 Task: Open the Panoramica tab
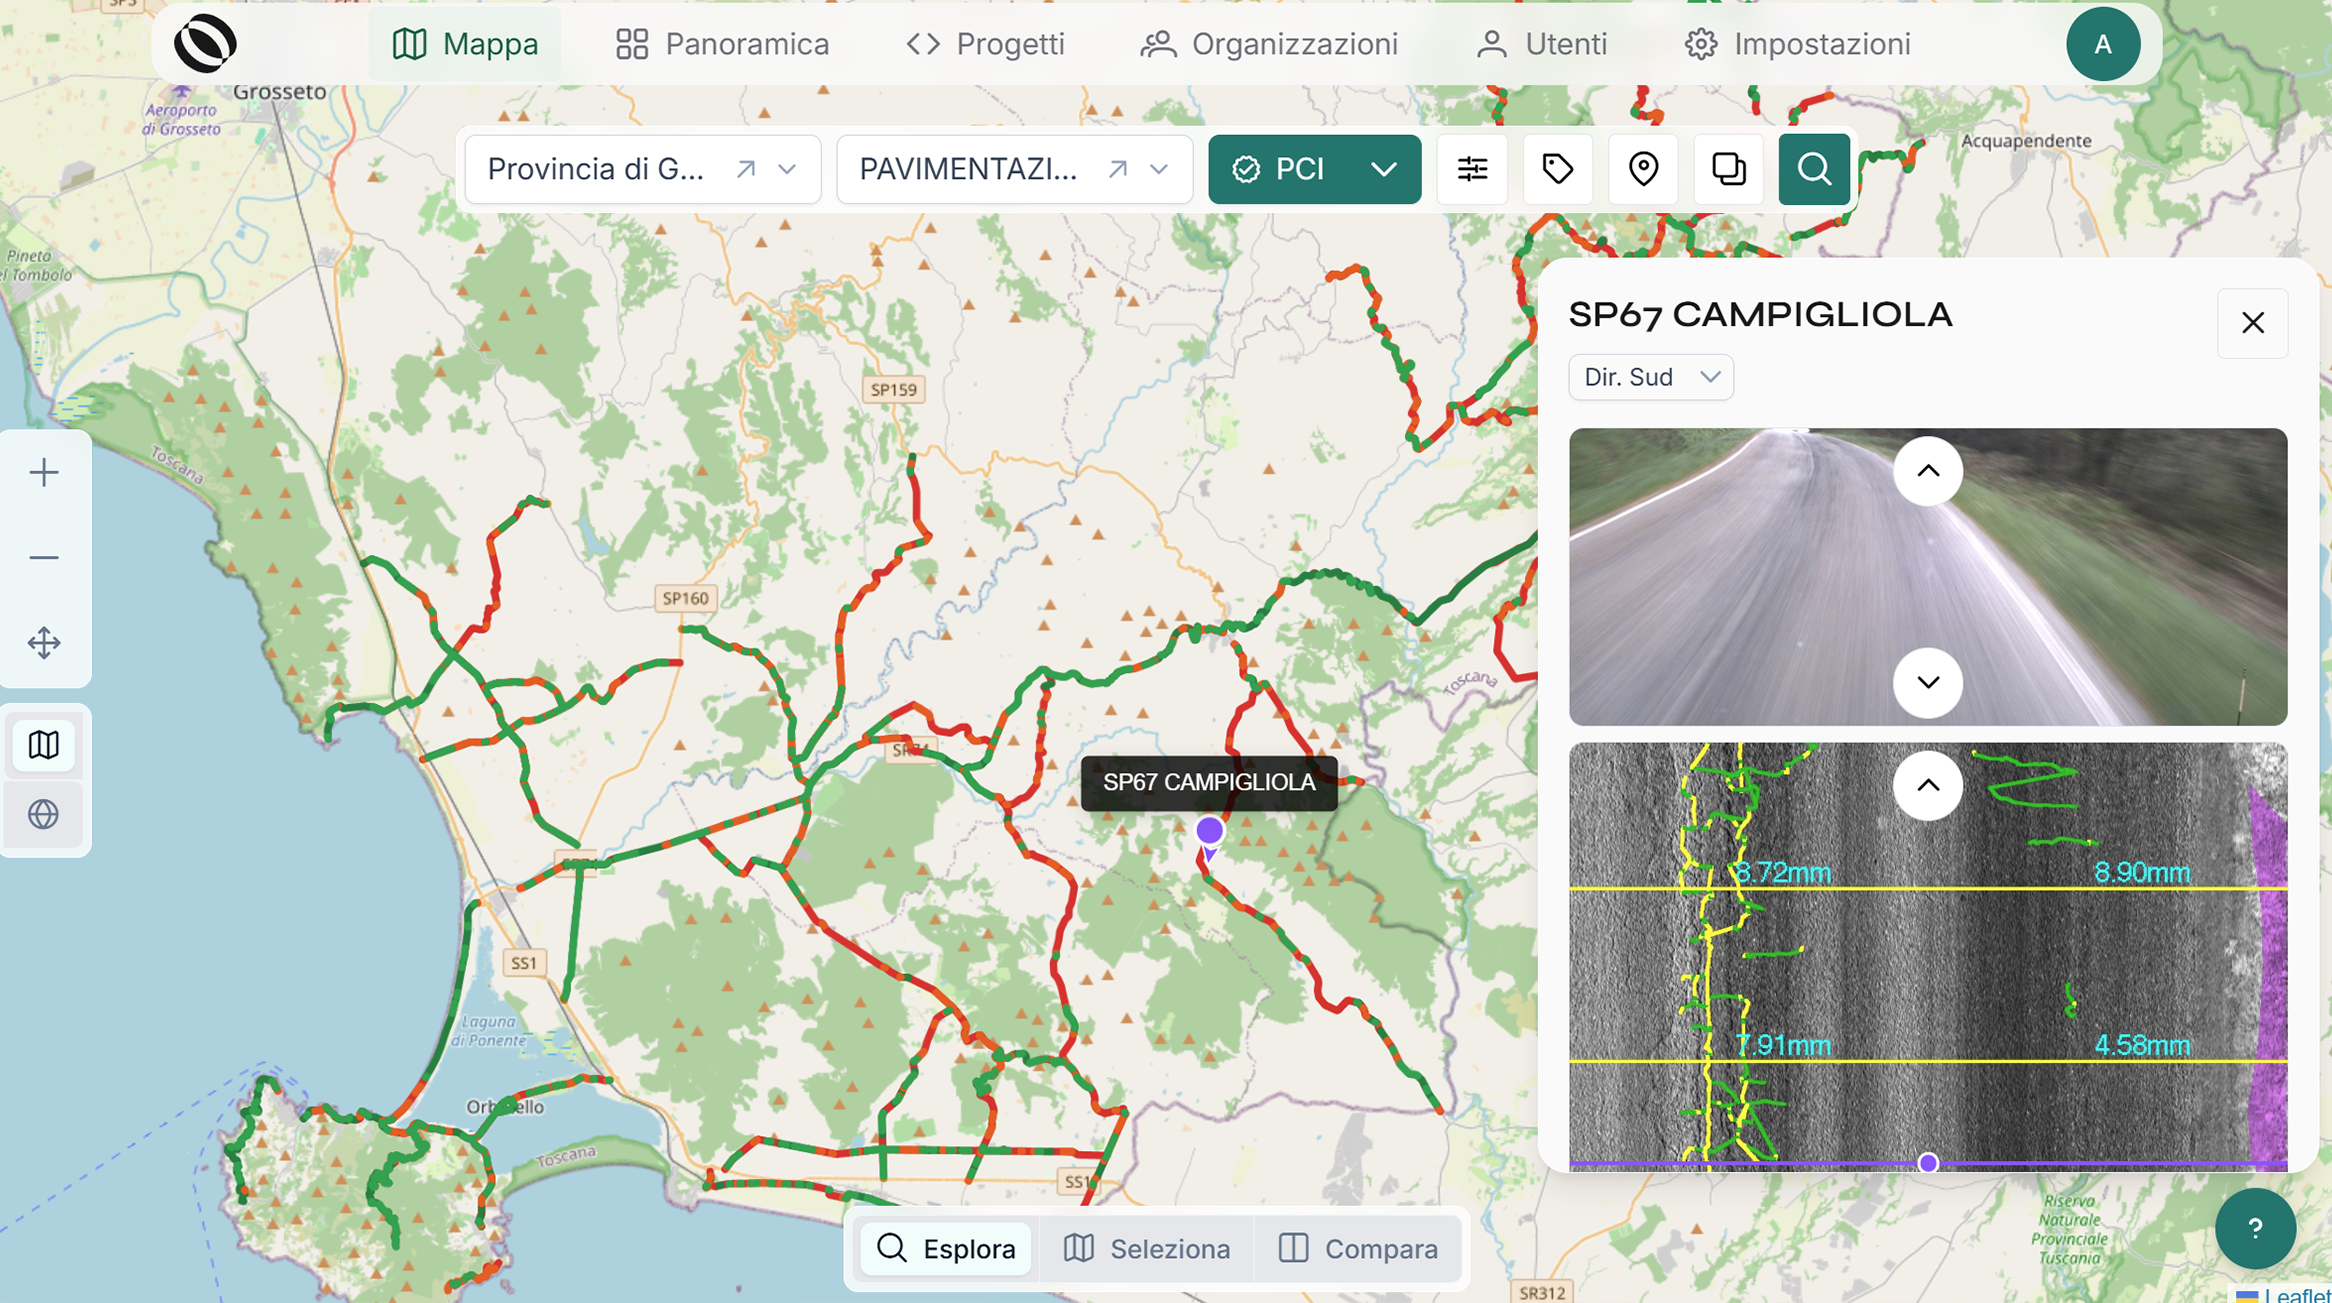tap(722, 44)
